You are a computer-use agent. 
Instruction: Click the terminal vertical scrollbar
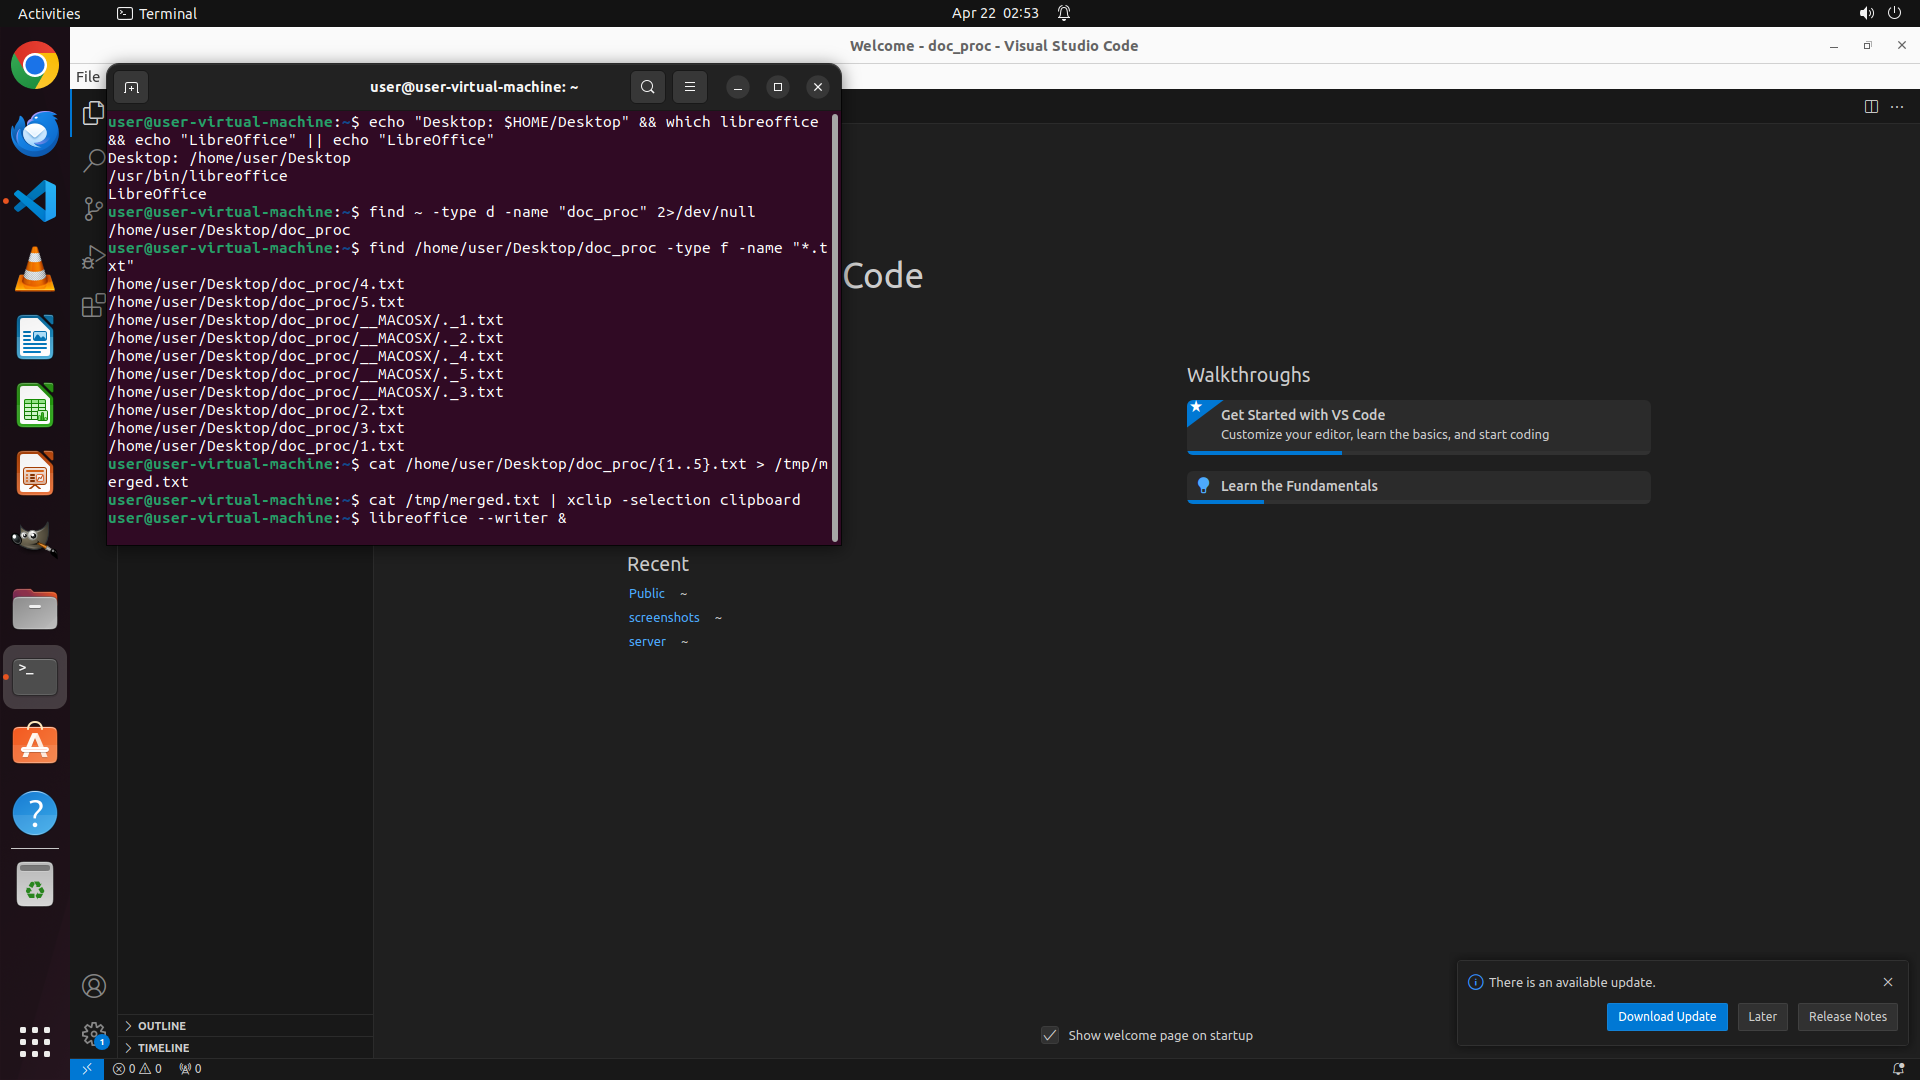click(835, 330)
